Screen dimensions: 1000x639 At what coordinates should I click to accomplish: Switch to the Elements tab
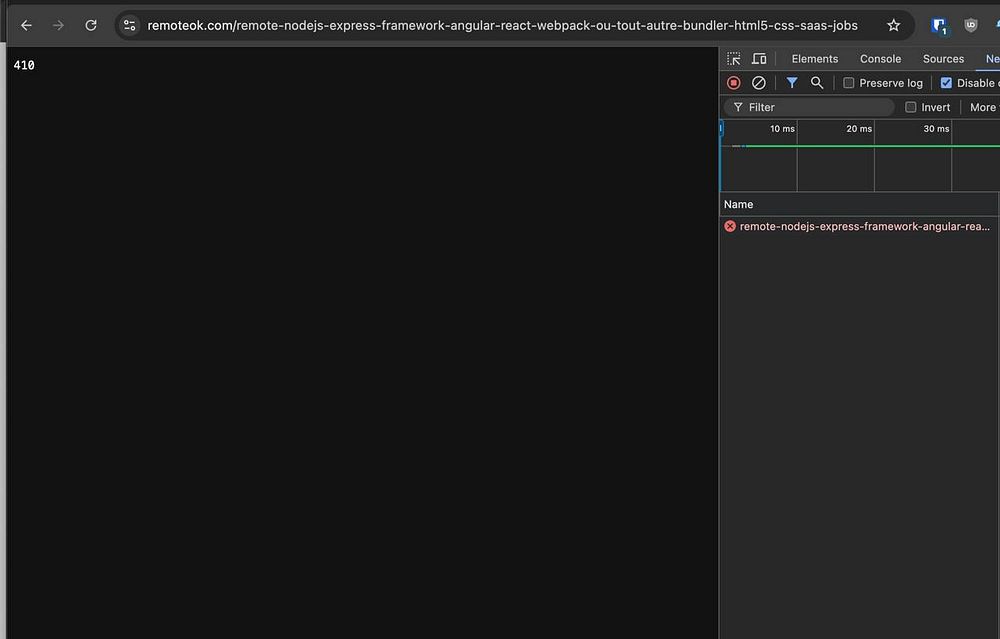814,59
